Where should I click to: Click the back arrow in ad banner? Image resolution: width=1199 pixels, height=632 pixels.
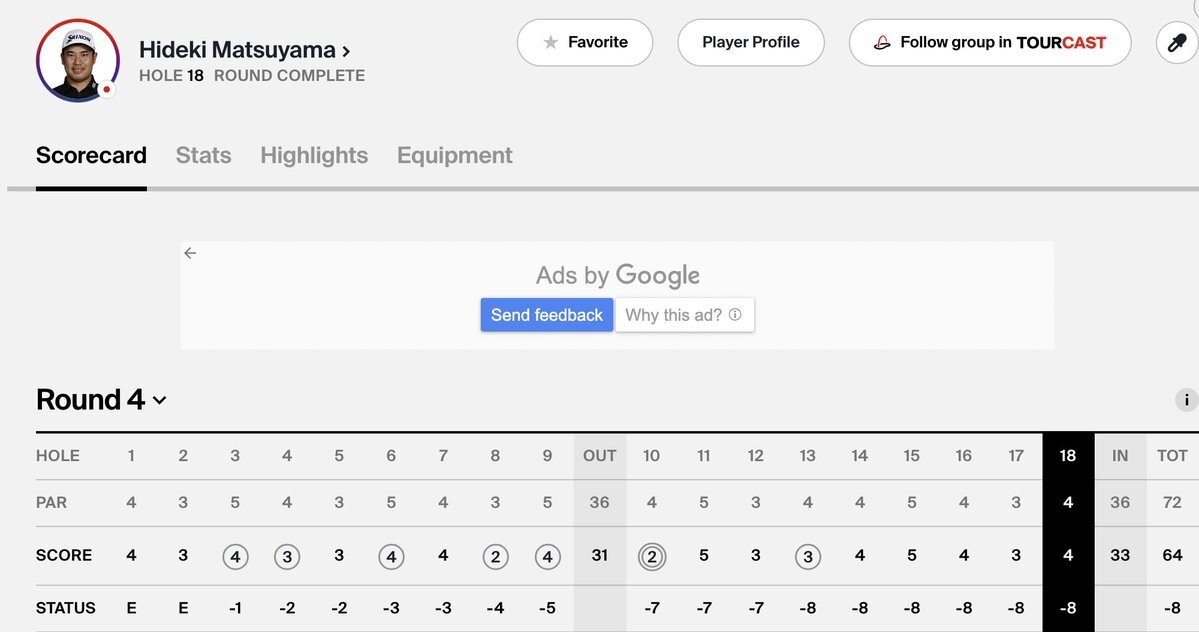click(x=190, y=253)
